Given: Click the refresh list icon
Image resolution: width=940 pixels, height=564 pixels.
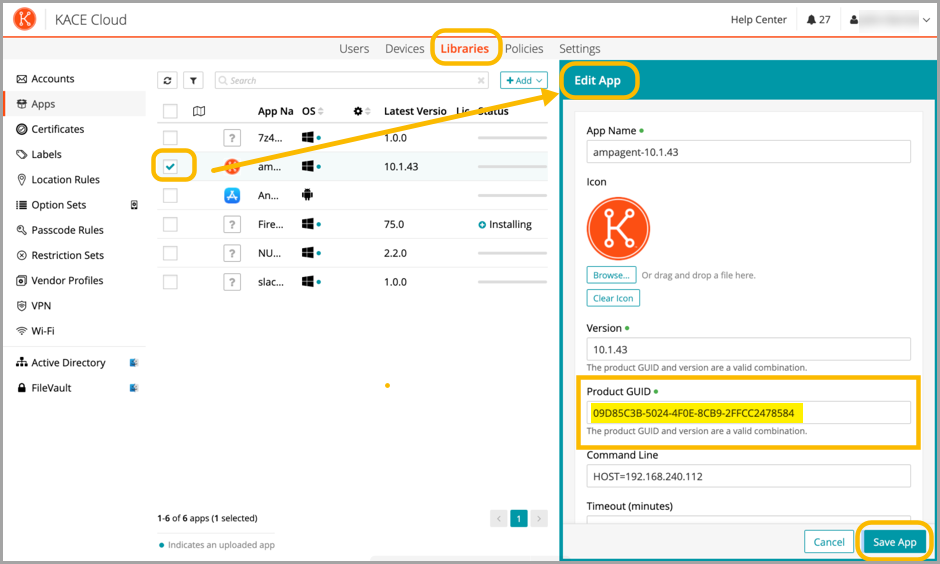Looking at the screenshot, I should 168,81.
